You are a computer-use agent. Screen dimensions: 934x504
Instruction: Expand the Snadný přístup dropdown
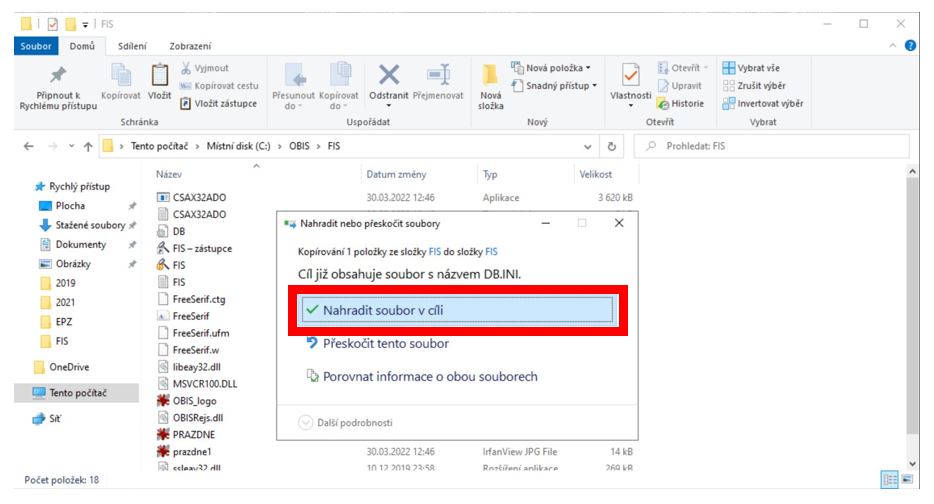point(553,86)
